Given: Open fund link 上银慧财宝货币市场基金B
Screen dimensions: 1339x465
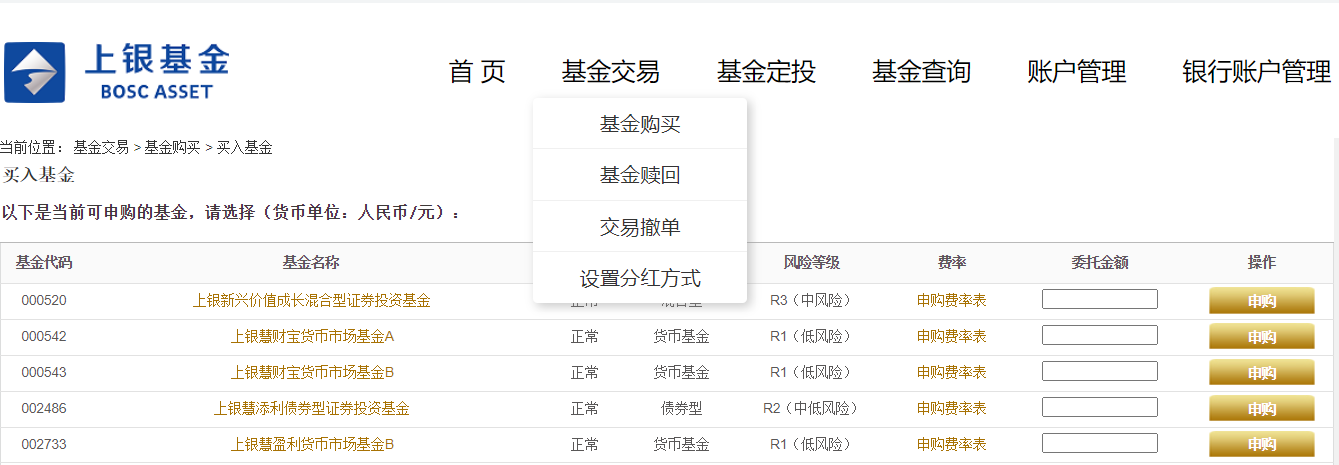Looking at the screenshot, I should tap(313, 372).
